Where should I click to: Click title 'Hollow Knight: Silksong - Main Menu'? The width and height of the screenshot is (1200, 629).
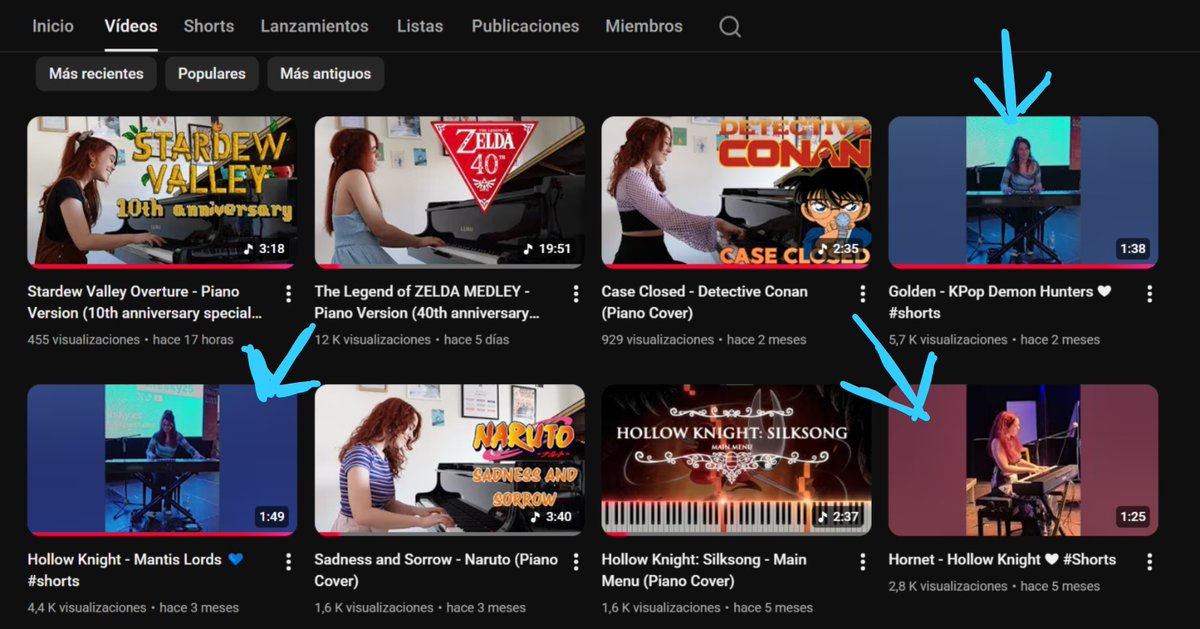click(704, 570)
